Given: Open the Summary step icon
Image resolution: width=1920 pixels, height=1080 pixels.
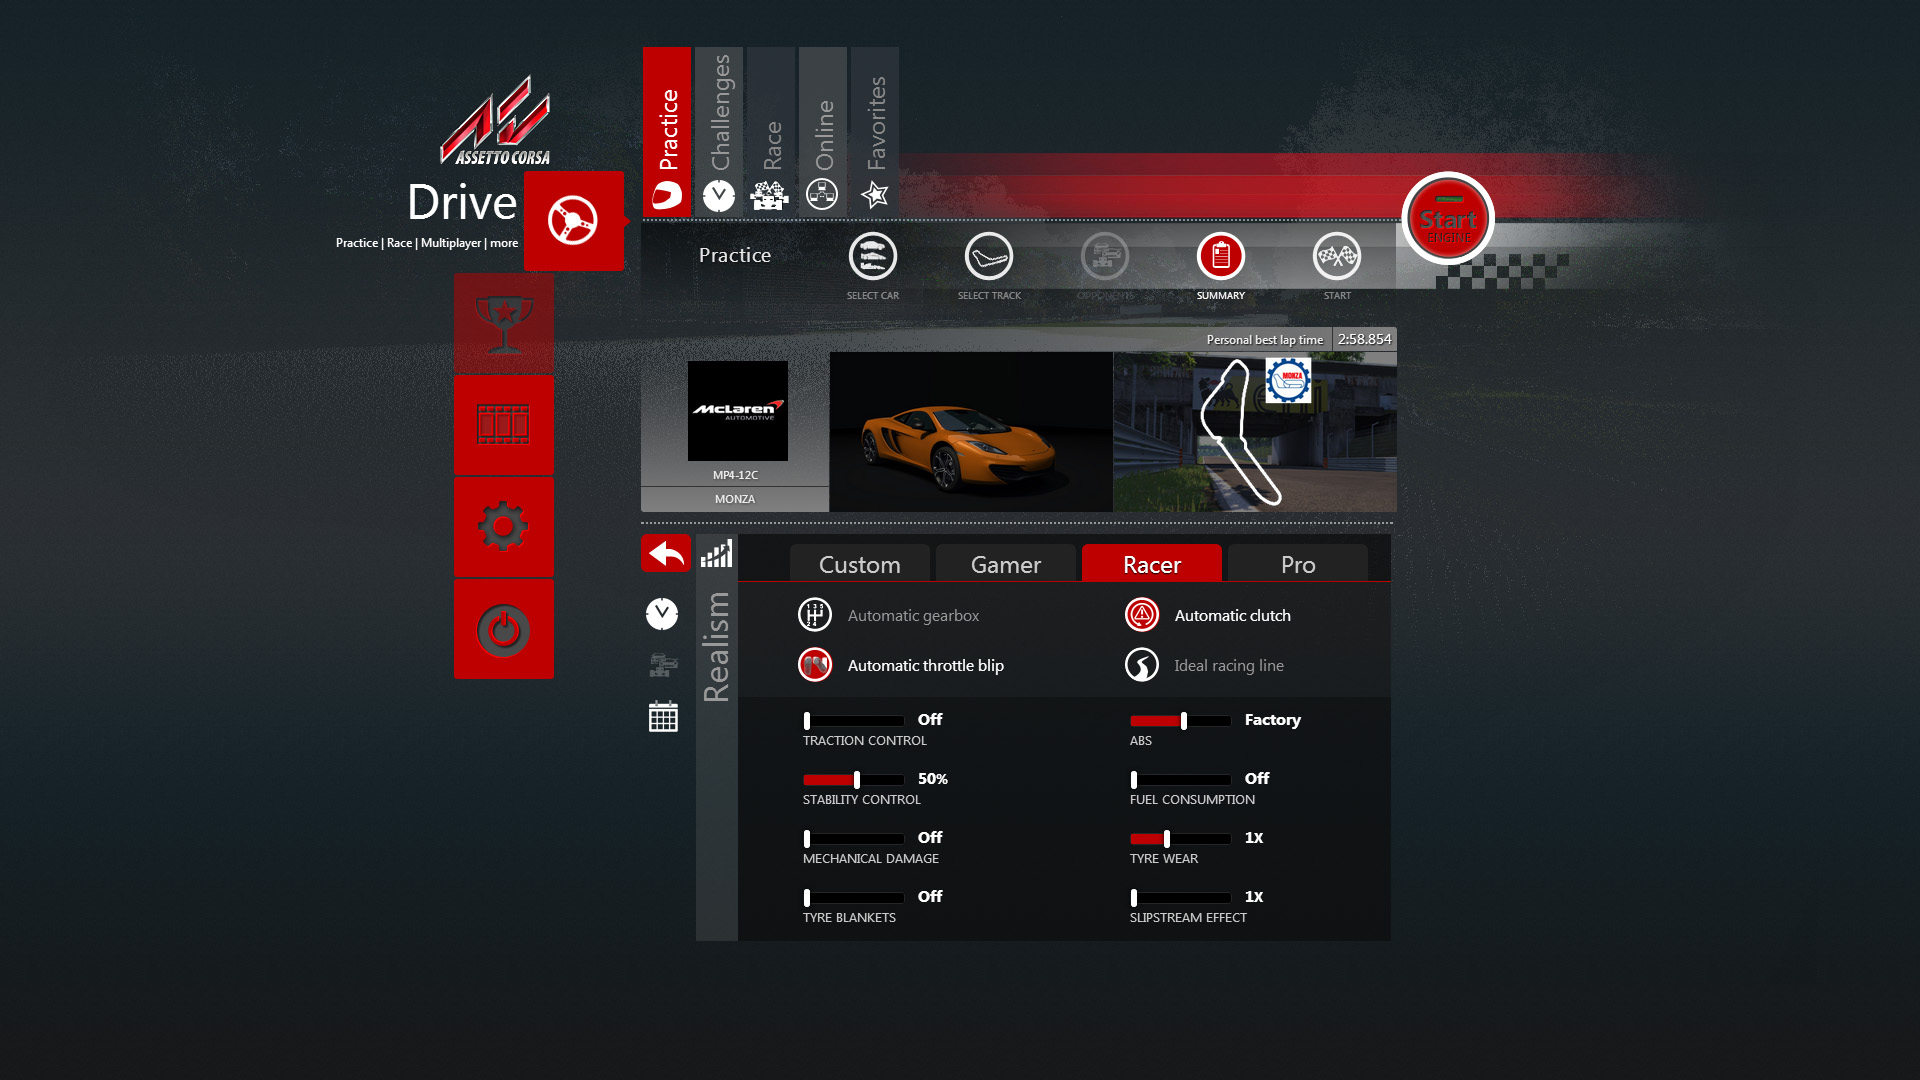Looking at the screenshot, I should 1220,257.
